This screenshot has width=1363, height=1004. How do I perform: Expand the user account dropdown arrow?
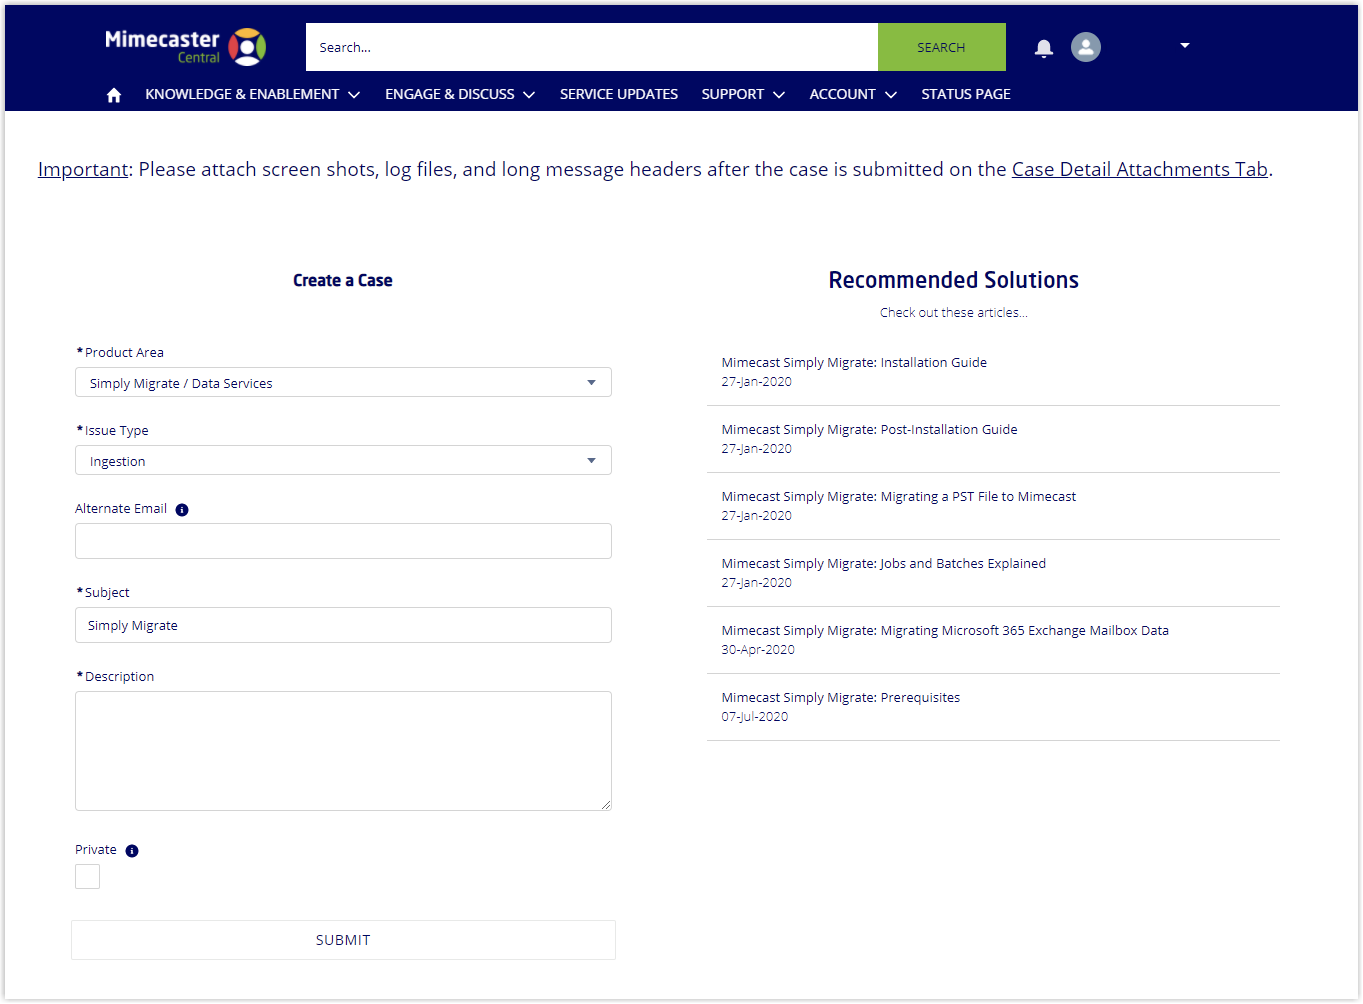[1184, 46]
